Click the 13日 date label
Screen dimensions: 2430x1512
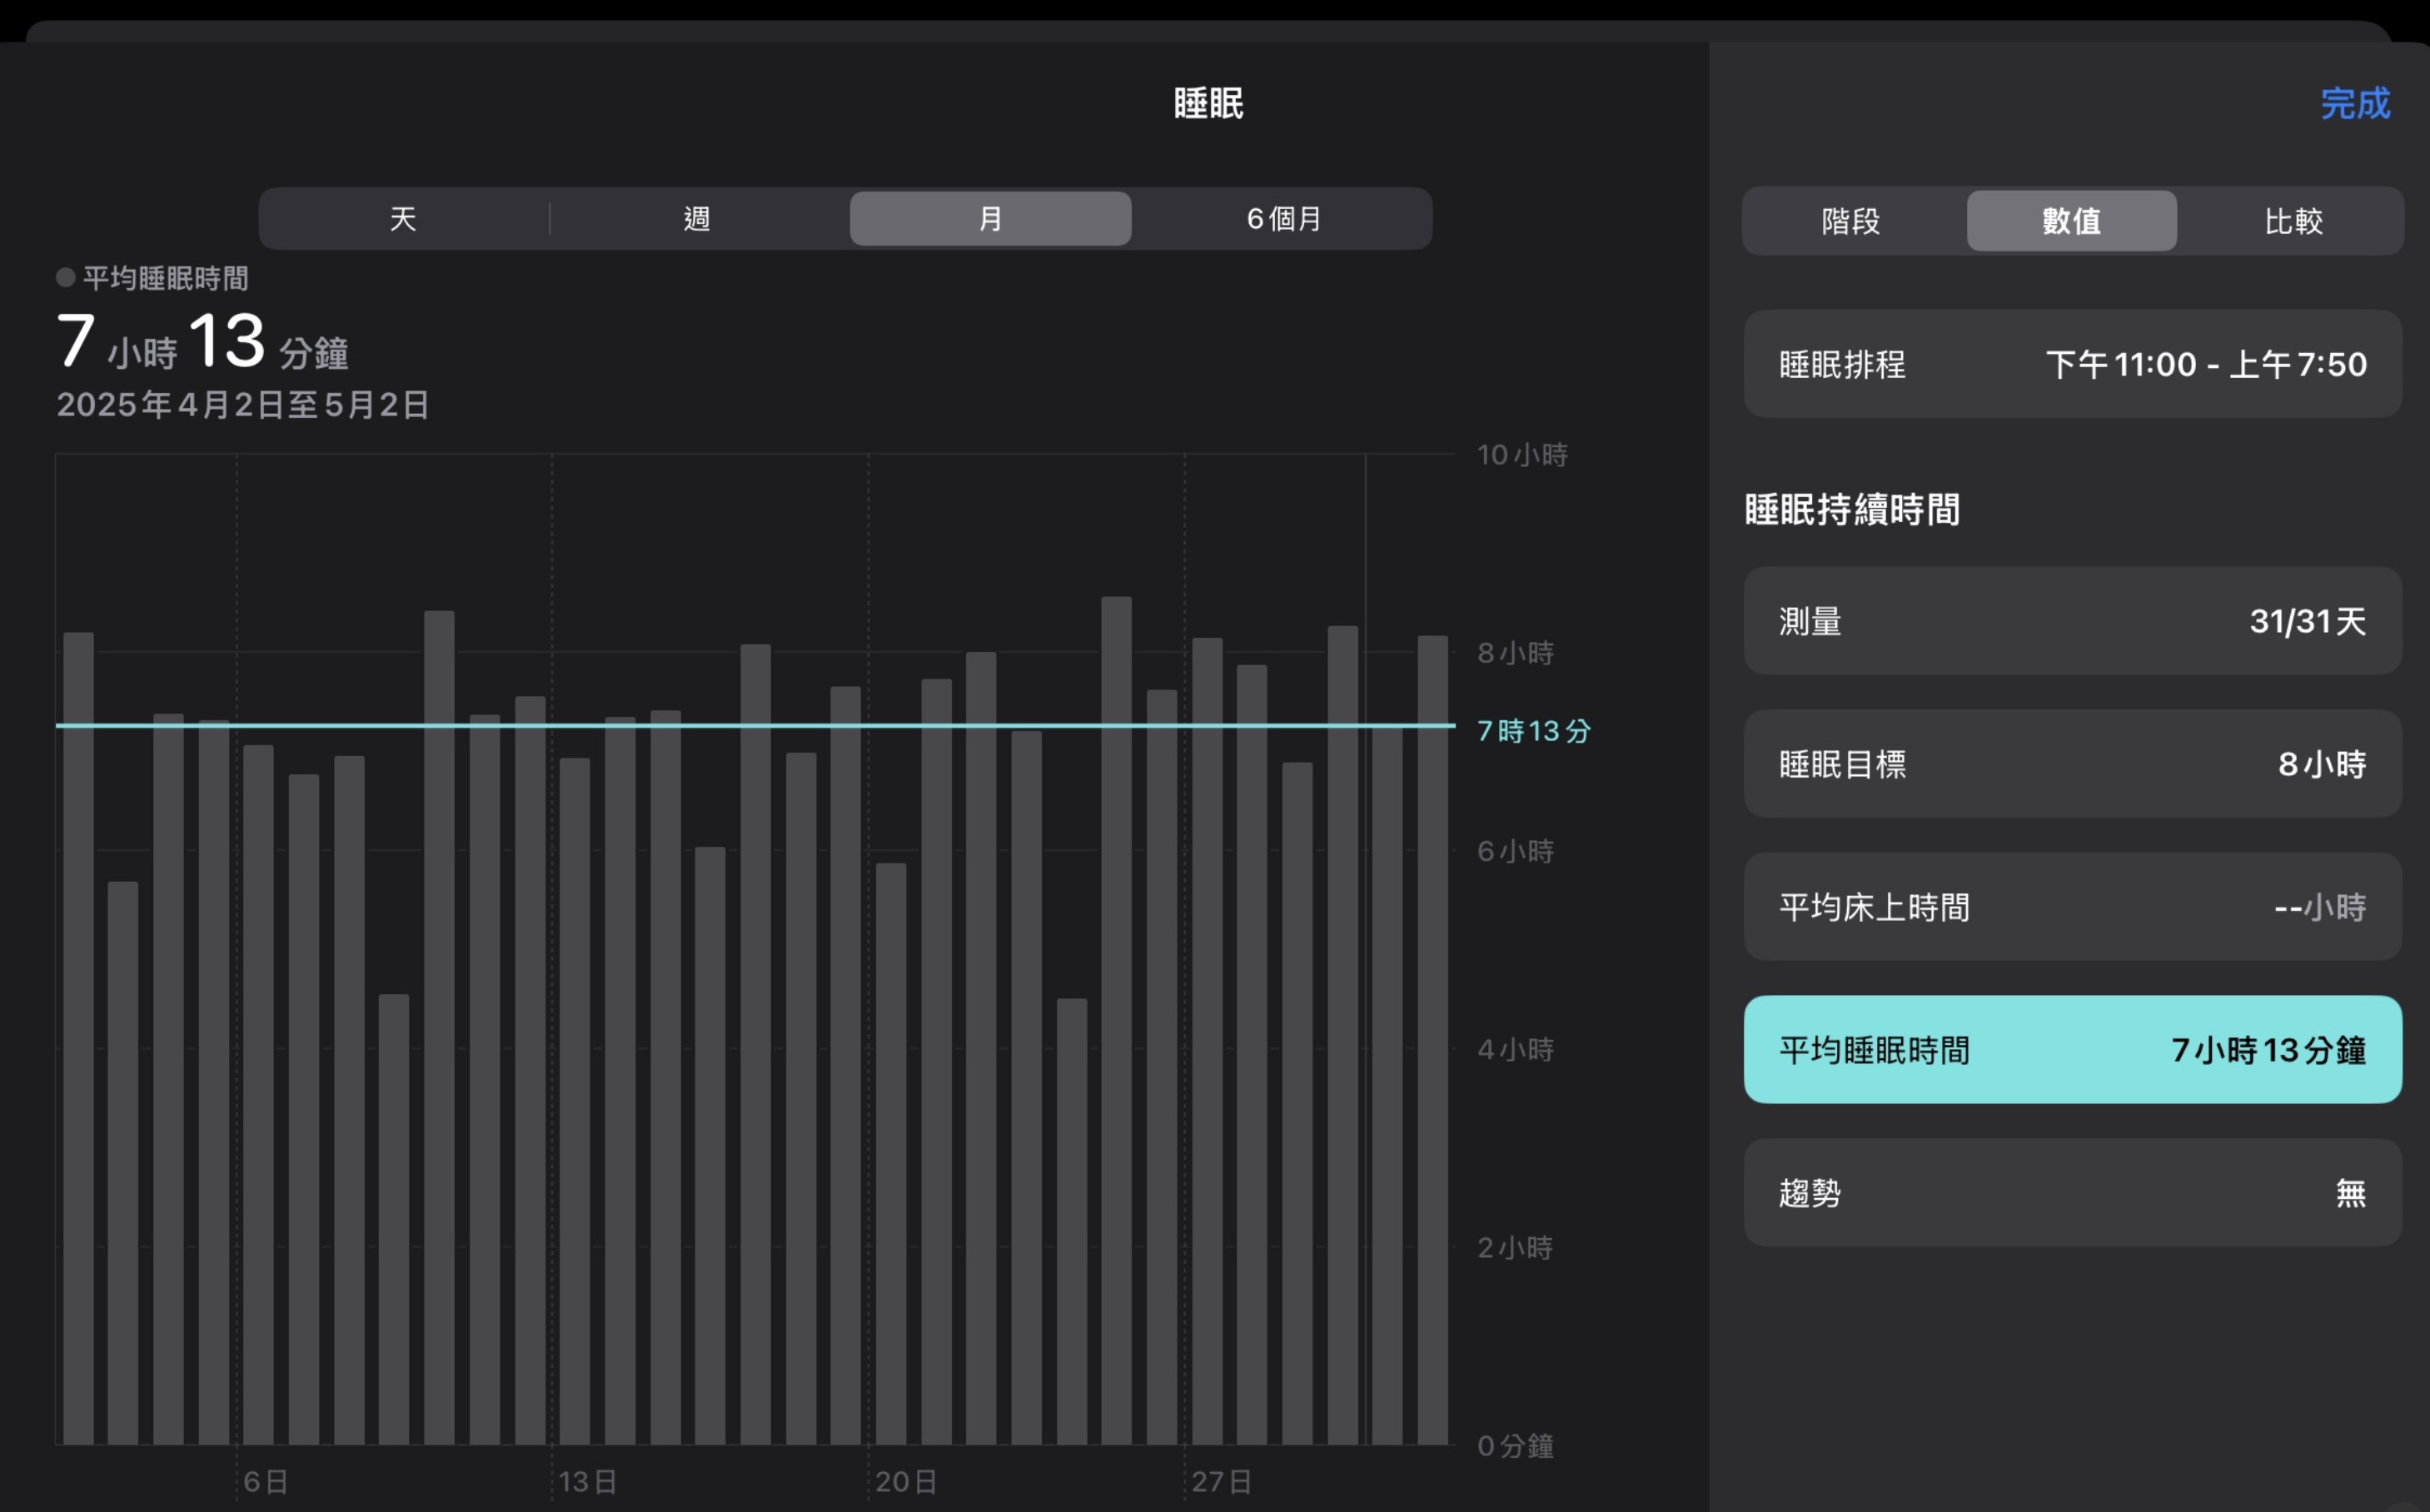[x=587, y=1481]
